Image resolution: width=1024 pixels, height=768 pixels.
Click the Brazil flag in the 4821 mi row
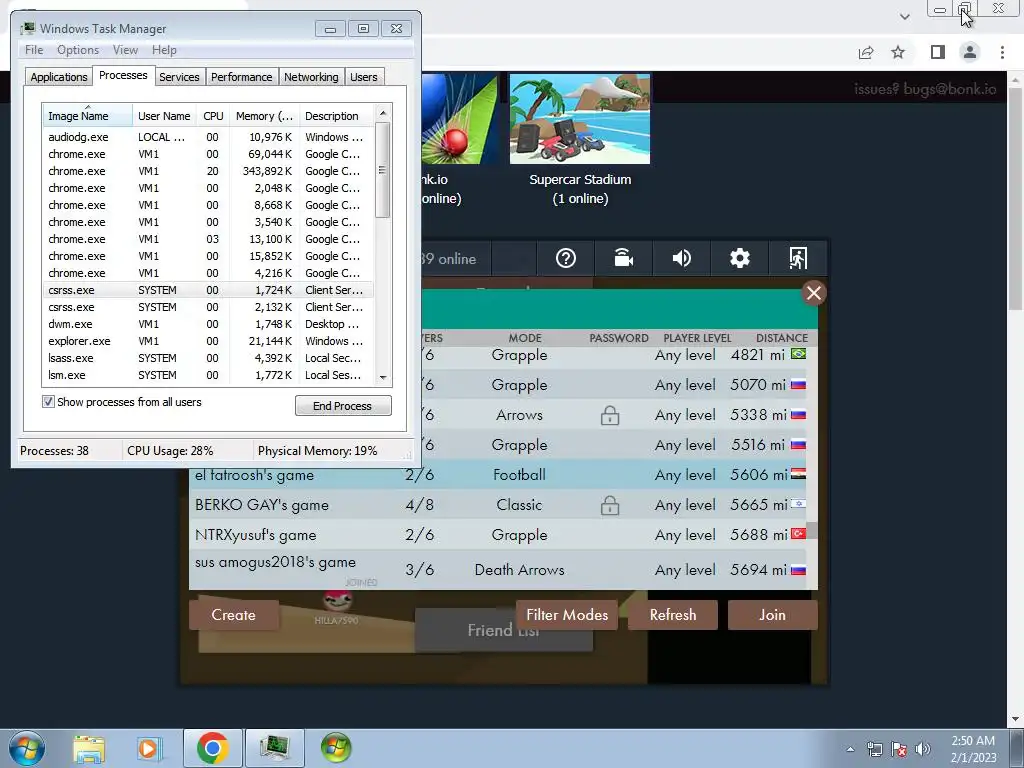[x=798, y=354]
